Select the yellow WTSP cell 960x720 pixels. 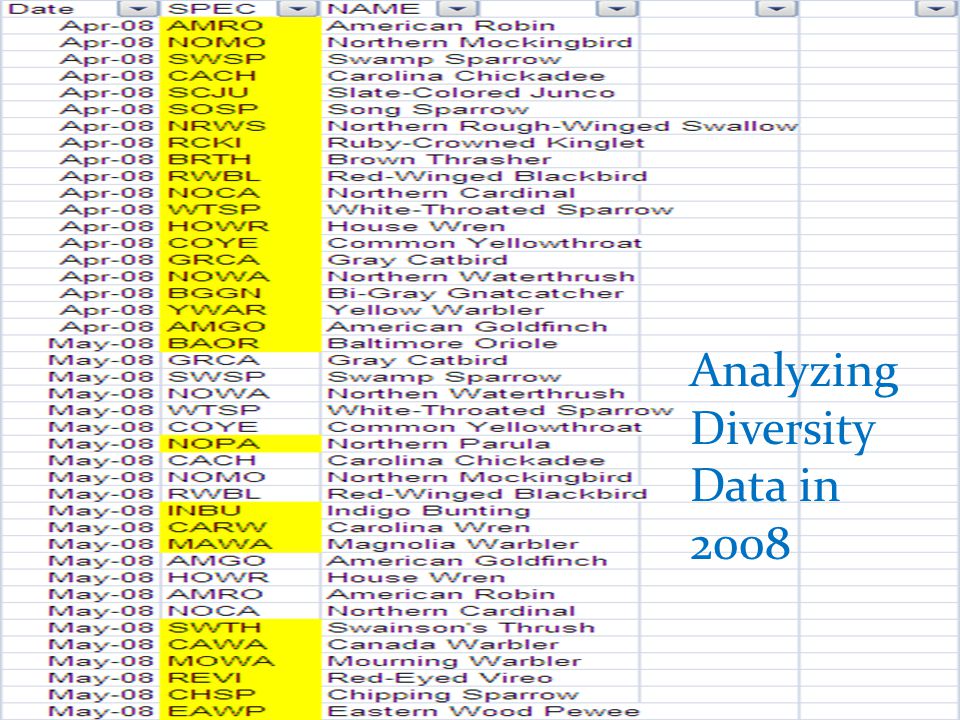pos(240,209)
